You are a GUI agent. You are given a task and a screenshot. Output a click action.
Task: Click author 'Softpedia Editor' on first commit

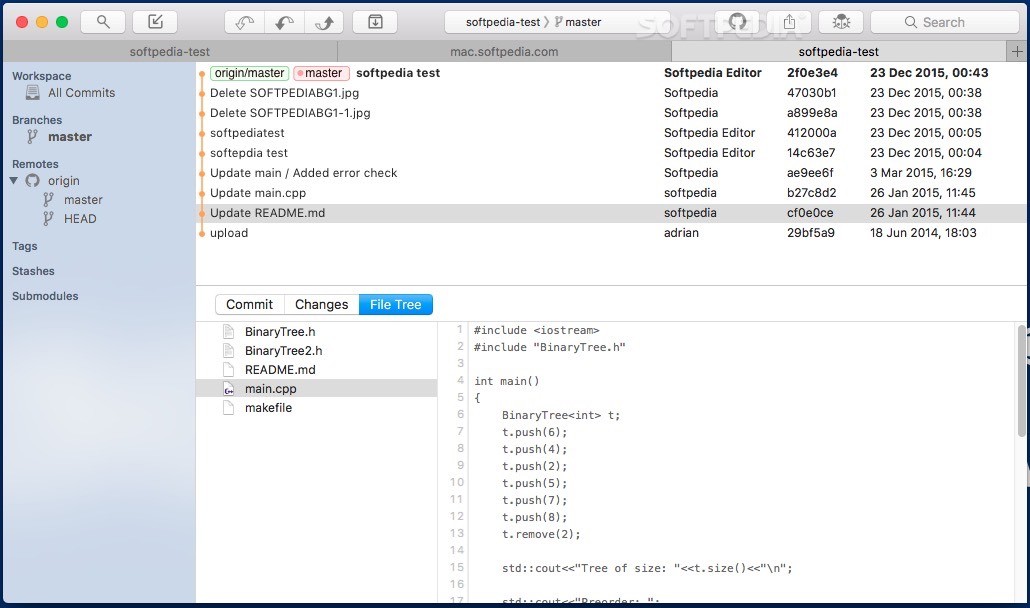tap(713, 73)
